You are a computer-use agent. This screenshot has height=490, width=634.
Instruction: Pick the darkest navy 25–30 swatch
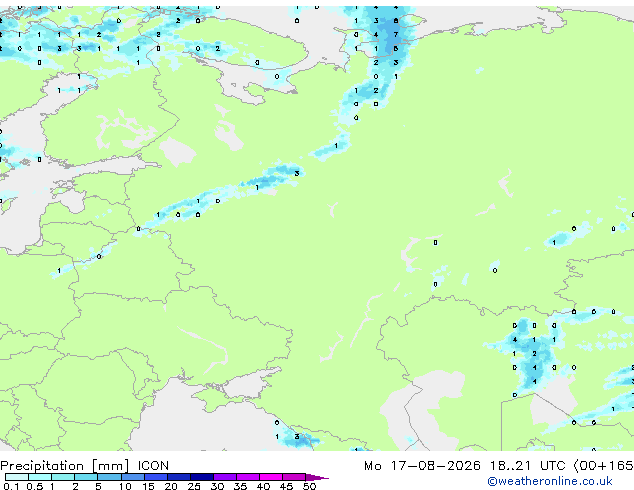[202, 477]
